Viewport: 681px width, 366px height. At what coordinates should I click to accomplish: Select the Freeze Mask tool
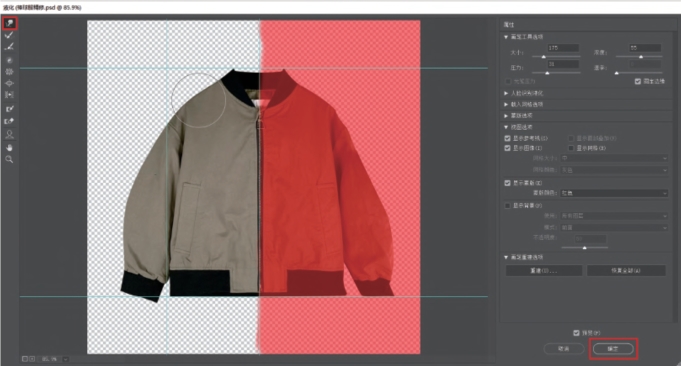pos(9,109)
